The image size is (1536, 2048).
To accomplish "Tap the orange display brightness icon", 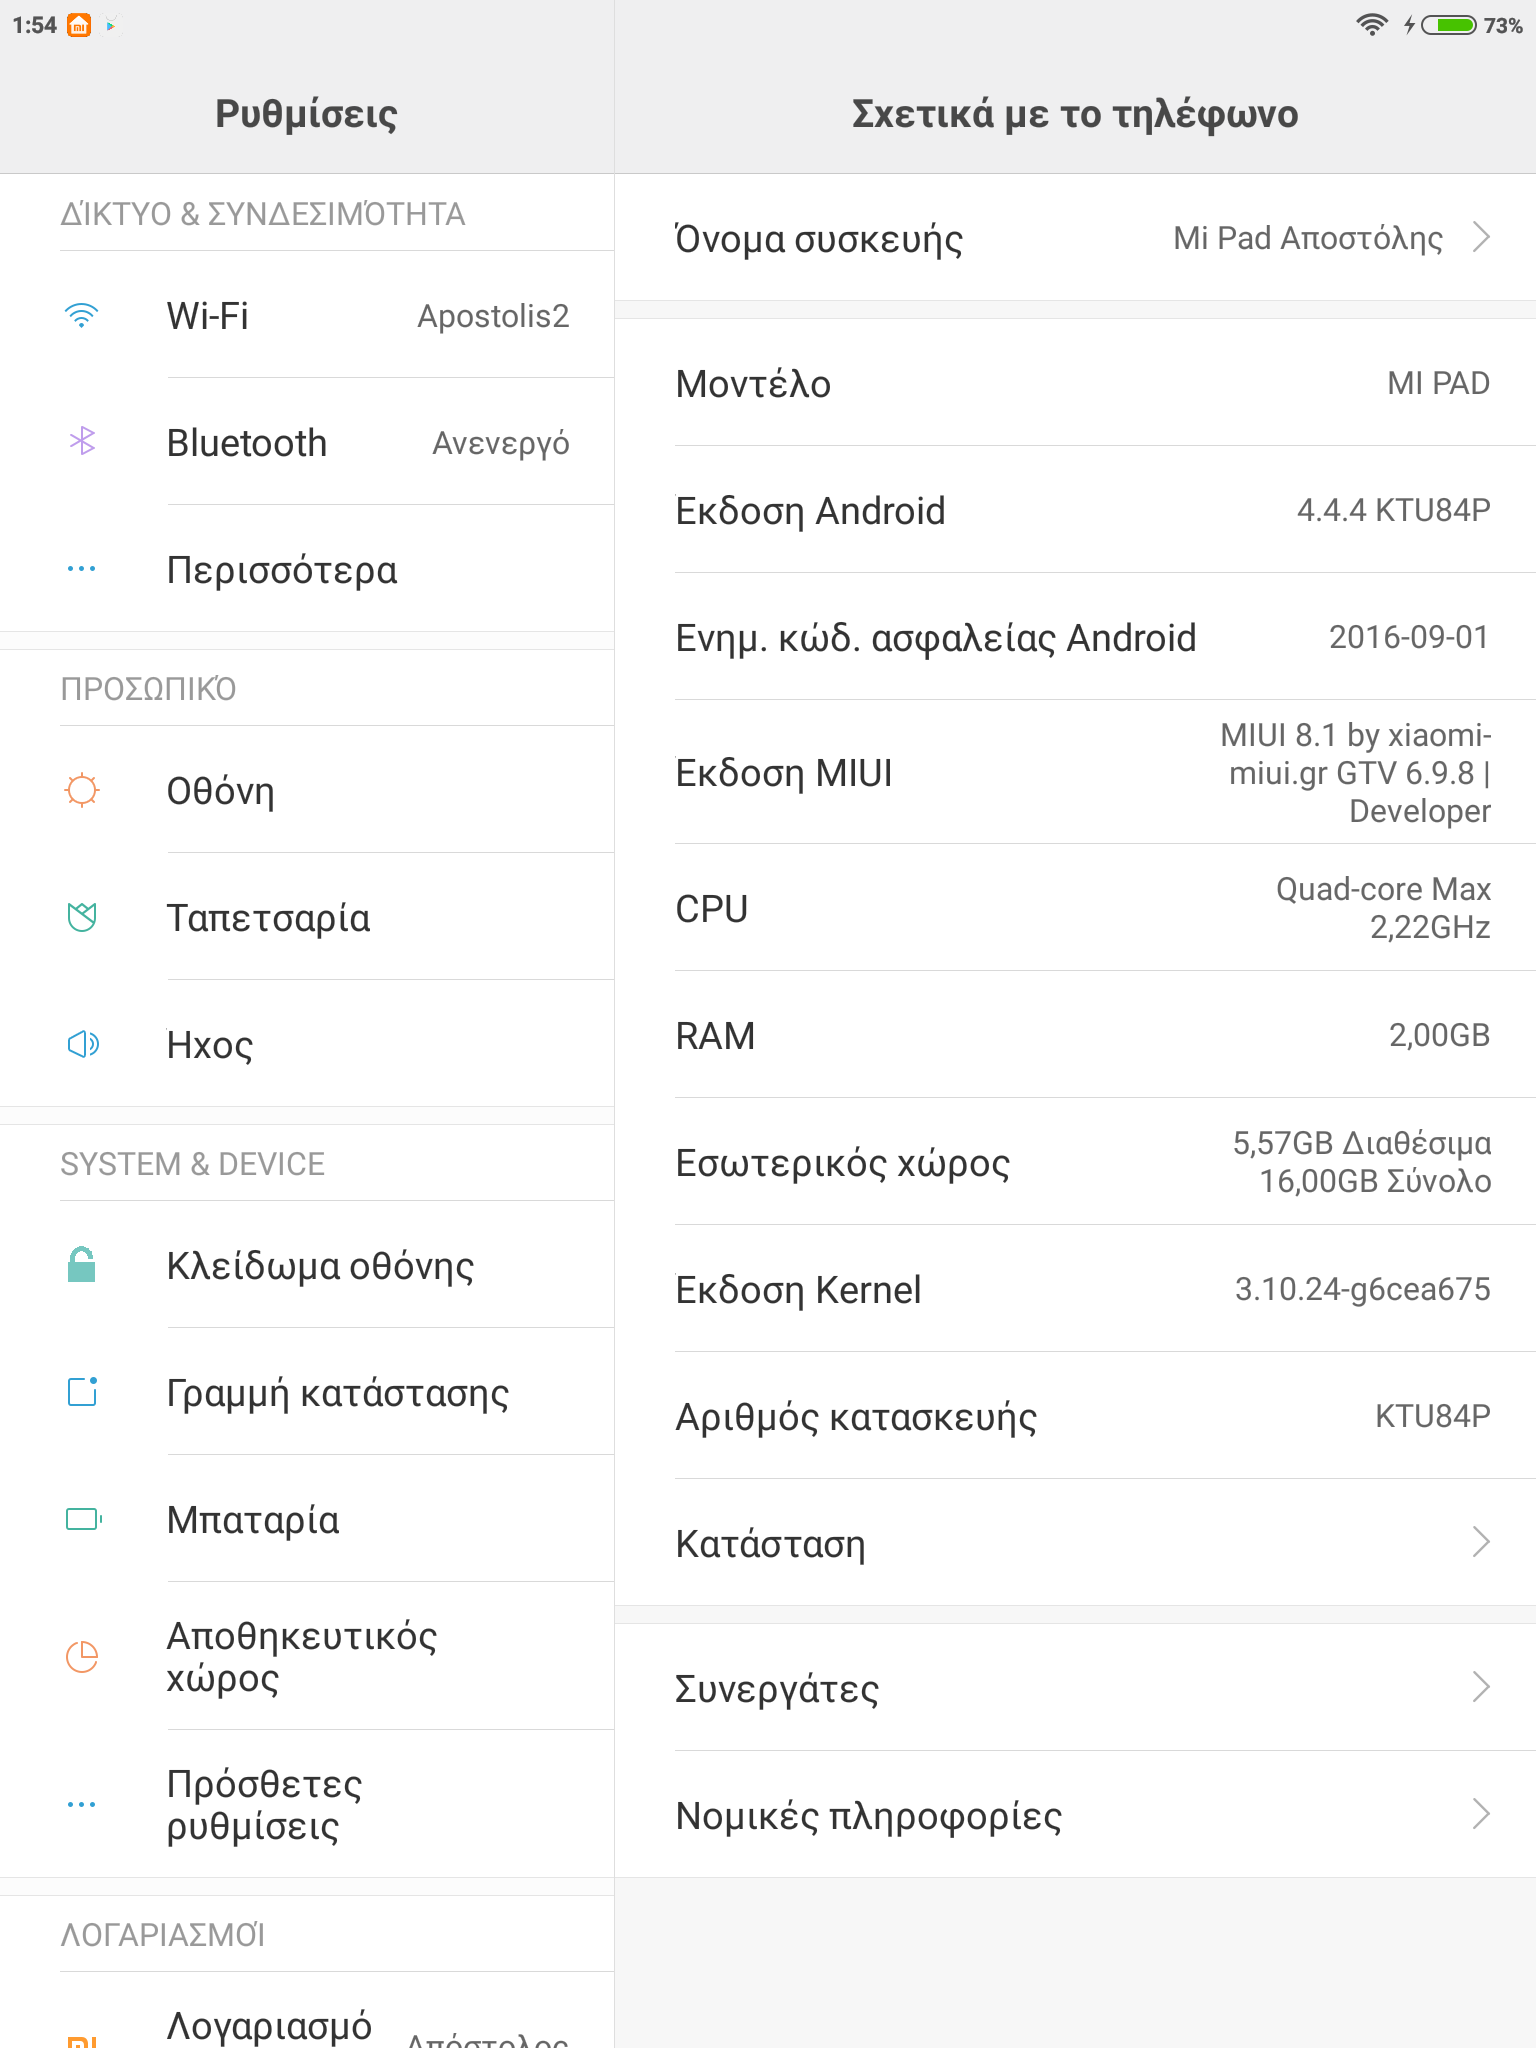I will pyautogui.click(x=82, y=790).
